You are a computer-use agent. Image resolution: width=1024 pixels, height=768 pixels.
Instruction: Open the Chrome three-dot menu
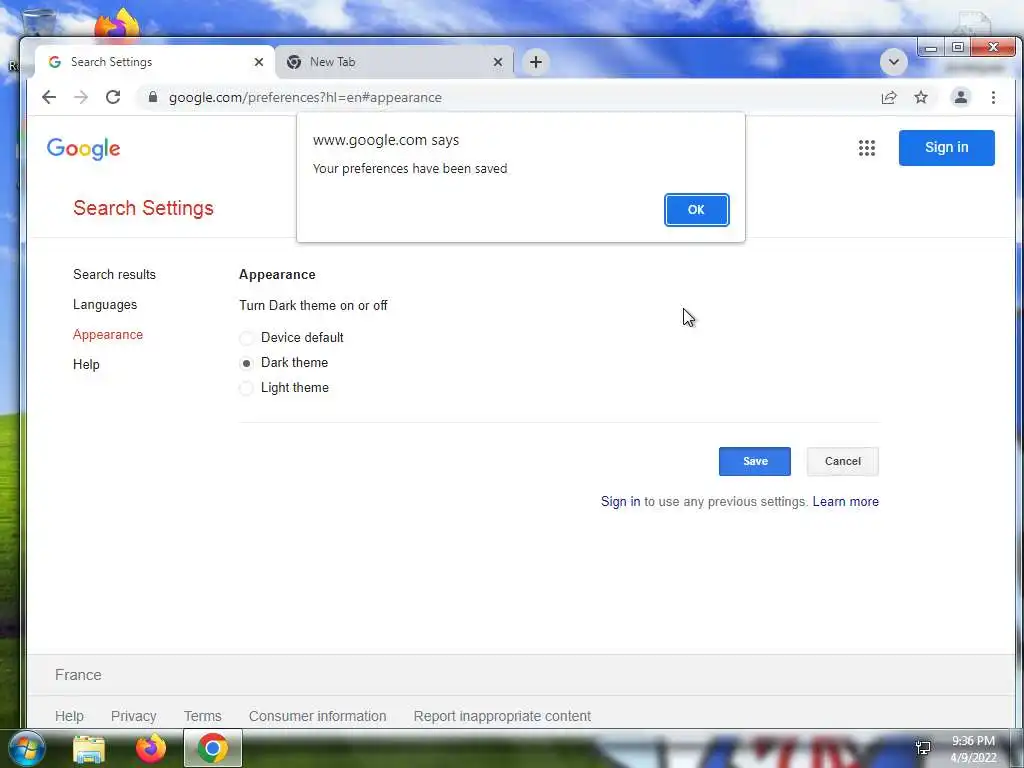993,97
